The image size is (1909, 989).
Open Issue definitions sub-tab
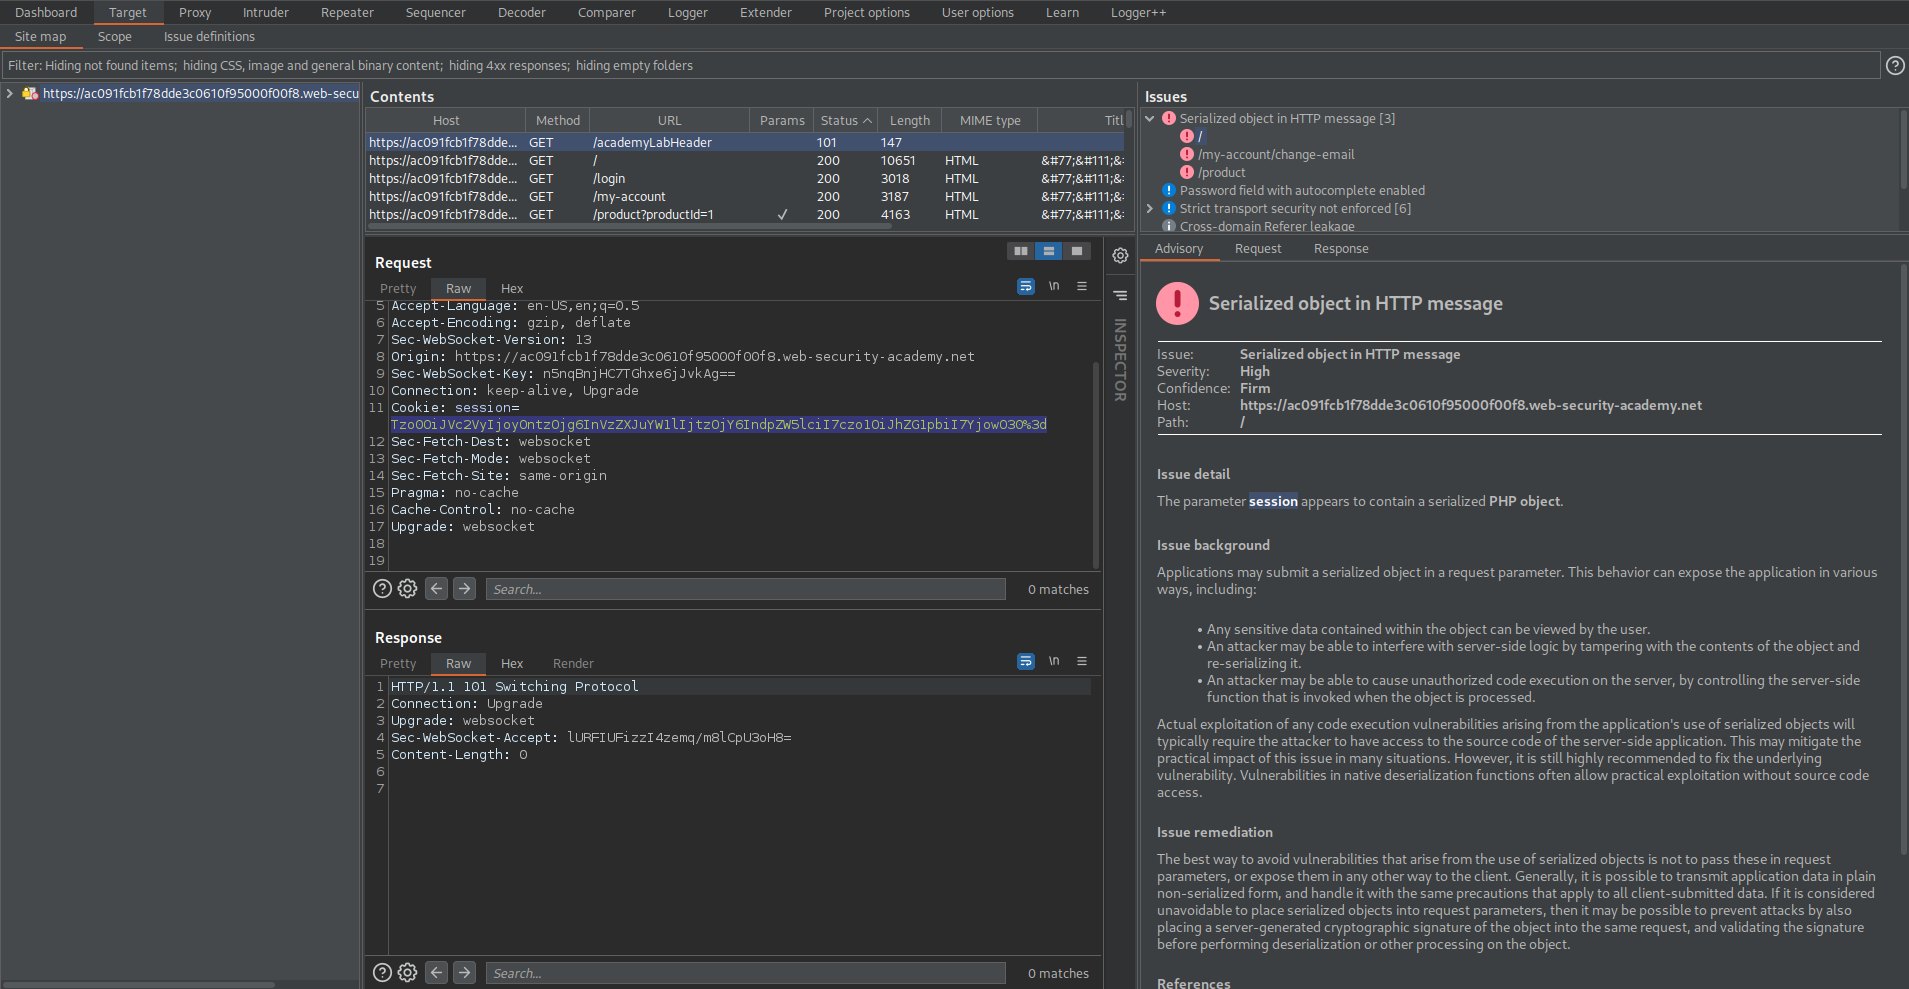[209, 37]
